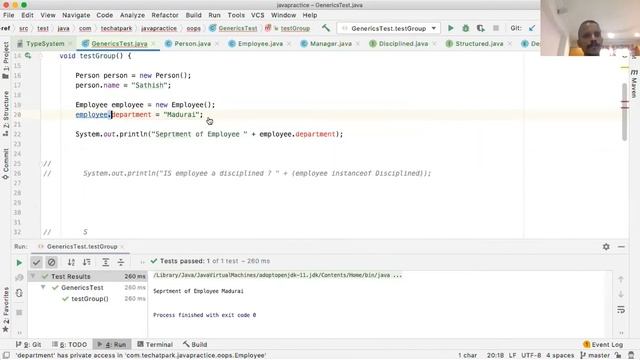
Task: Toggle show ignored tests
Action: pos(51,262)
